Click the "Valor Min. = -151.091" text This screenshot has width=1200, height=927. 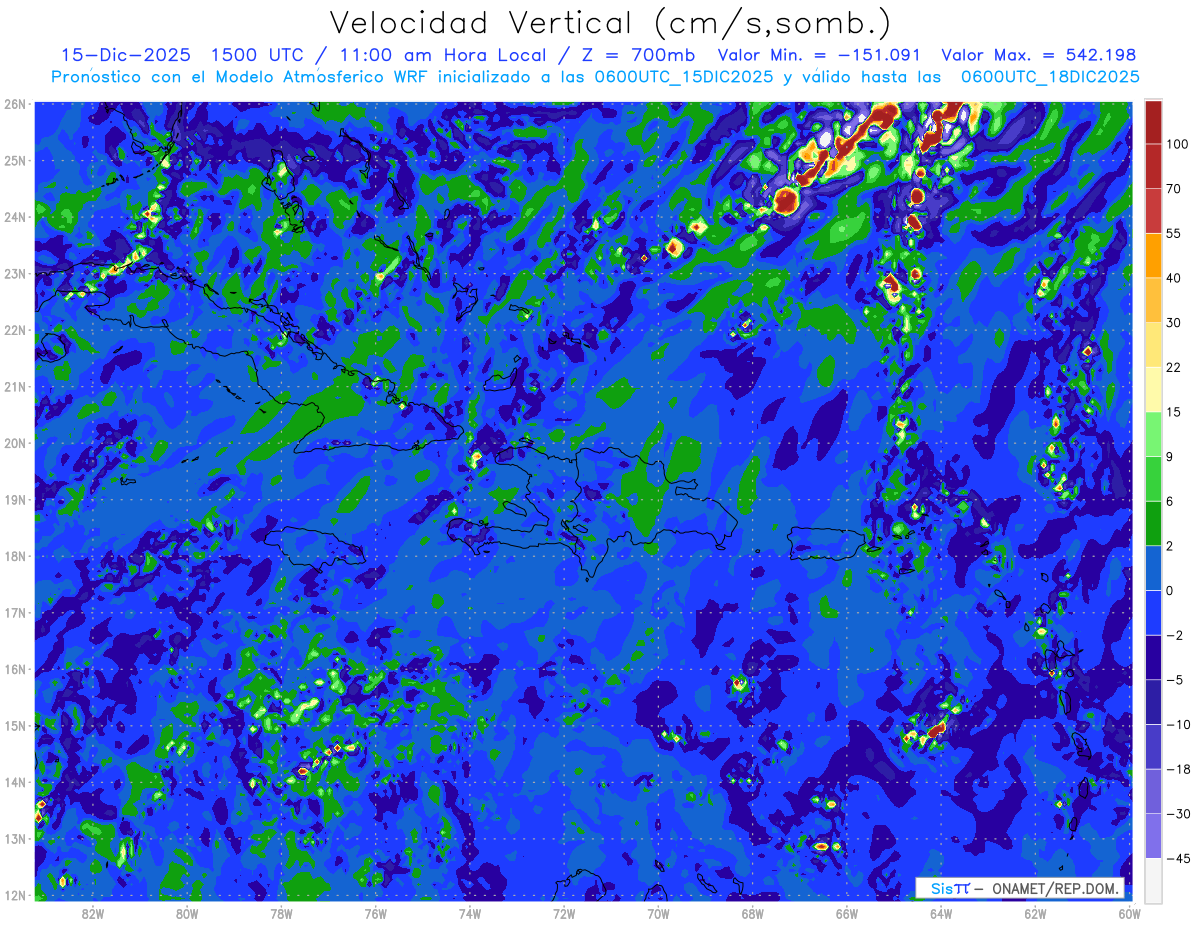click(x=820, y=55)
